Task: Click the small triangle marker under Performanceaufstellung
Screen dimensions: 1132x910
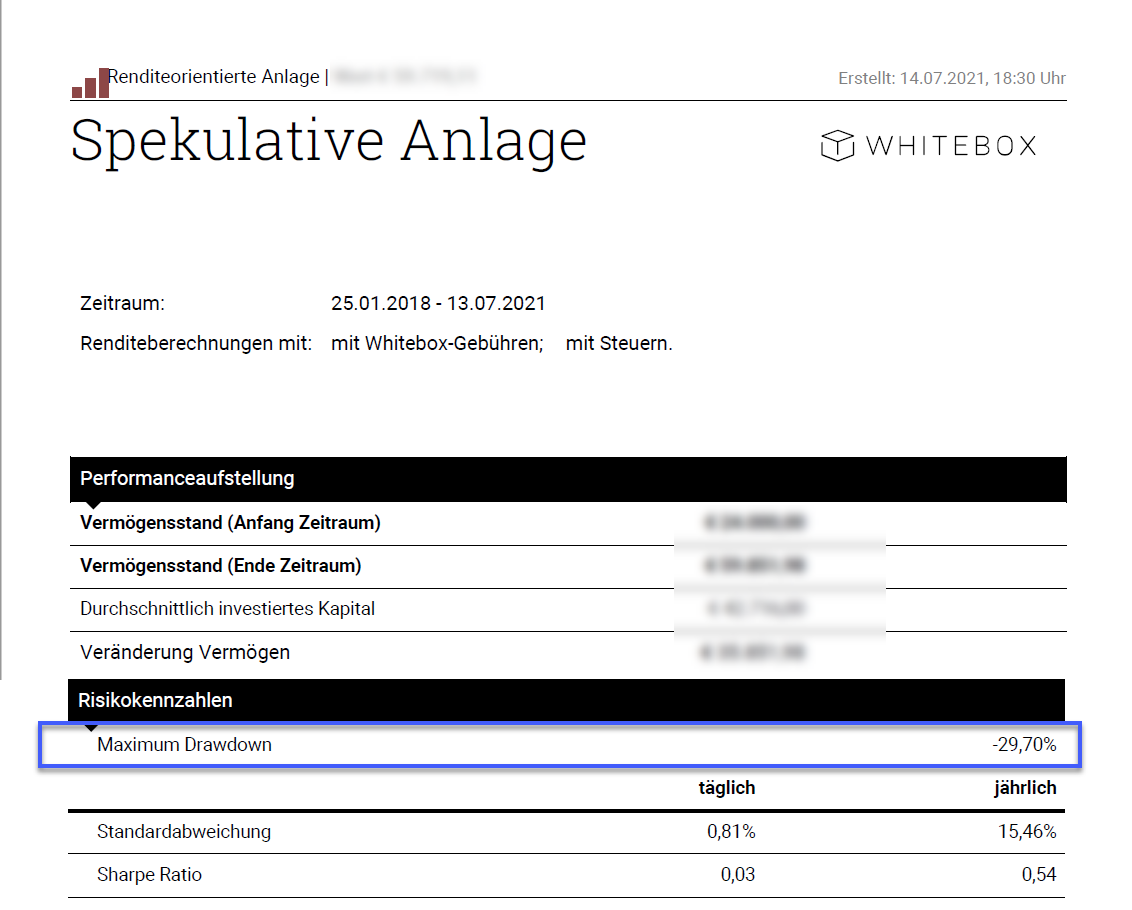Action: coord(91,506)
